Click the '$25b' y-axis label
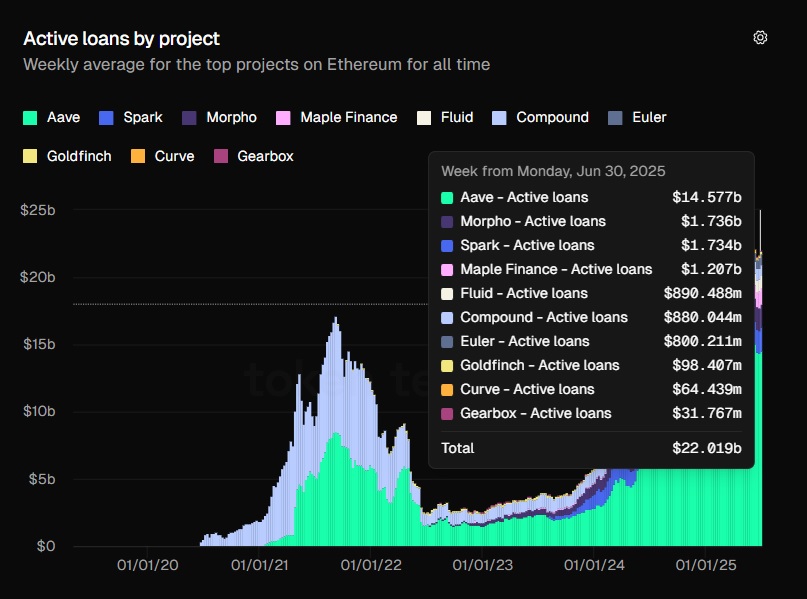This screenshot has width=807, height=599. (x=38, y=210)
